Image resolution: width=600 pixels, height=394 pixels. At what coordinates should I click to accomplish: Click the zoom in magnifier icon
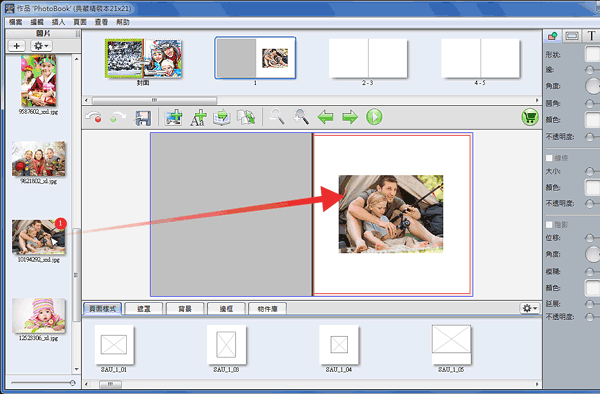(301, 117)
